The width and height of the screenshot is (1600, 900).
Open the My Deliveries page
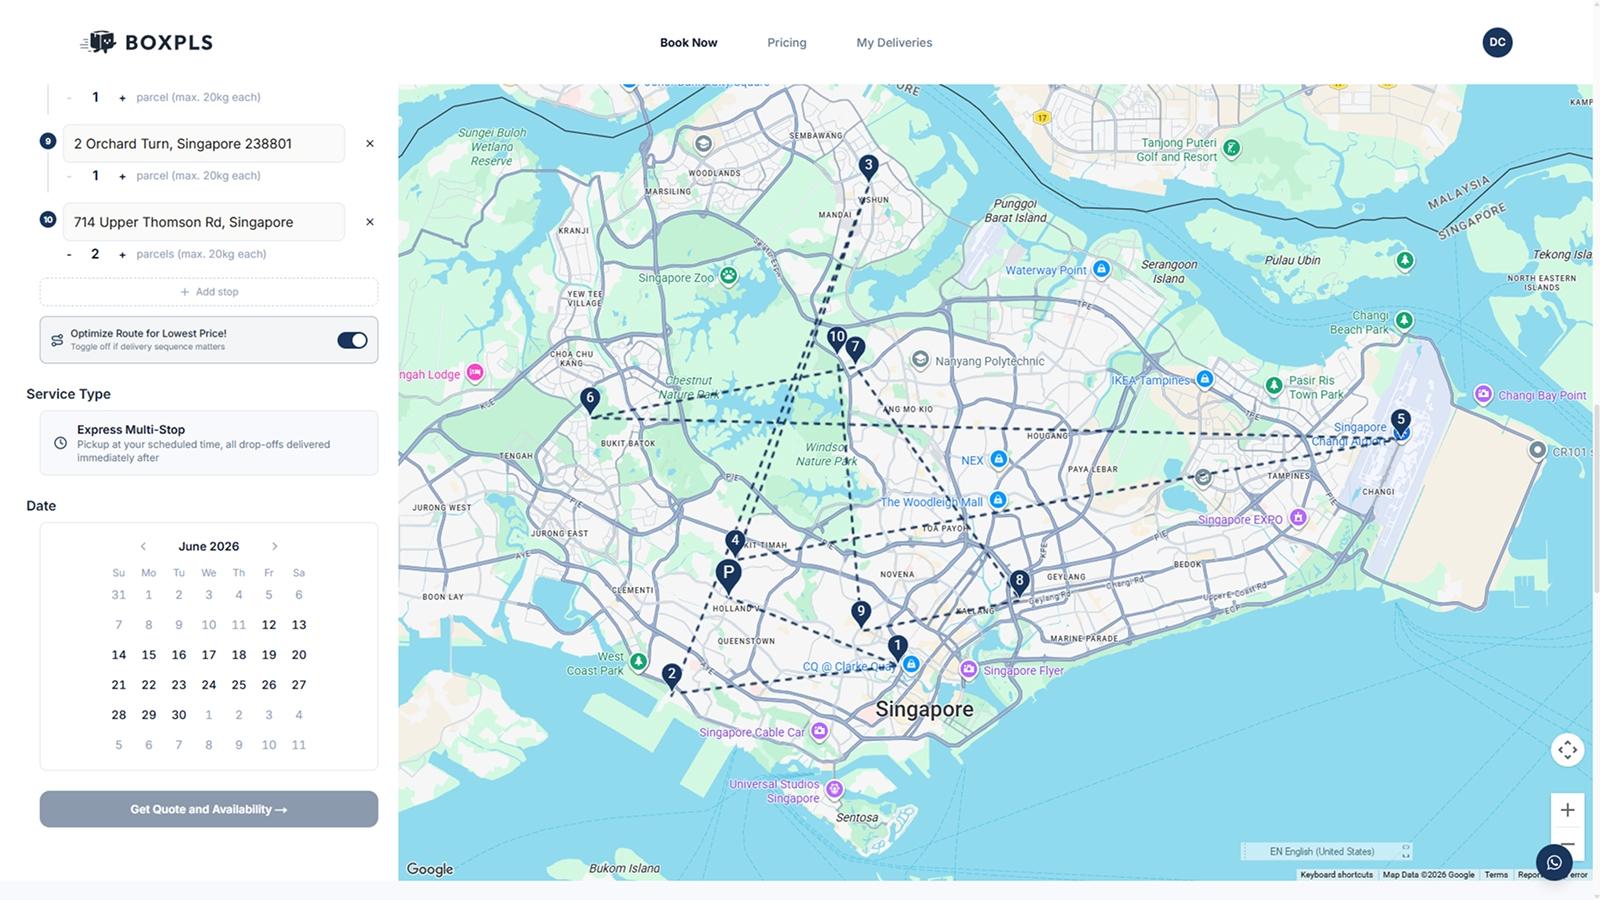tap(894, 42)
